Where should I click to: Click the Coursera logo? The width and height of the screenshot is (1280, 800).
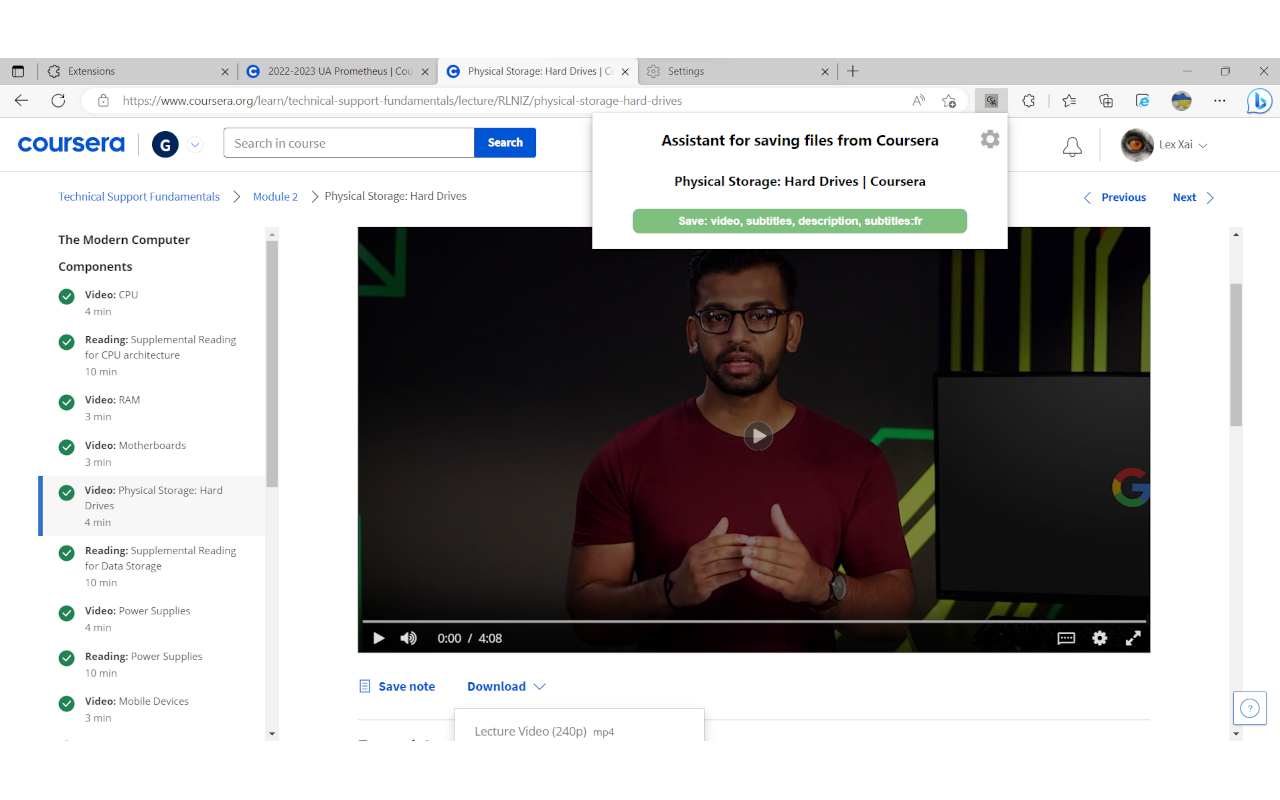(71, 144)
